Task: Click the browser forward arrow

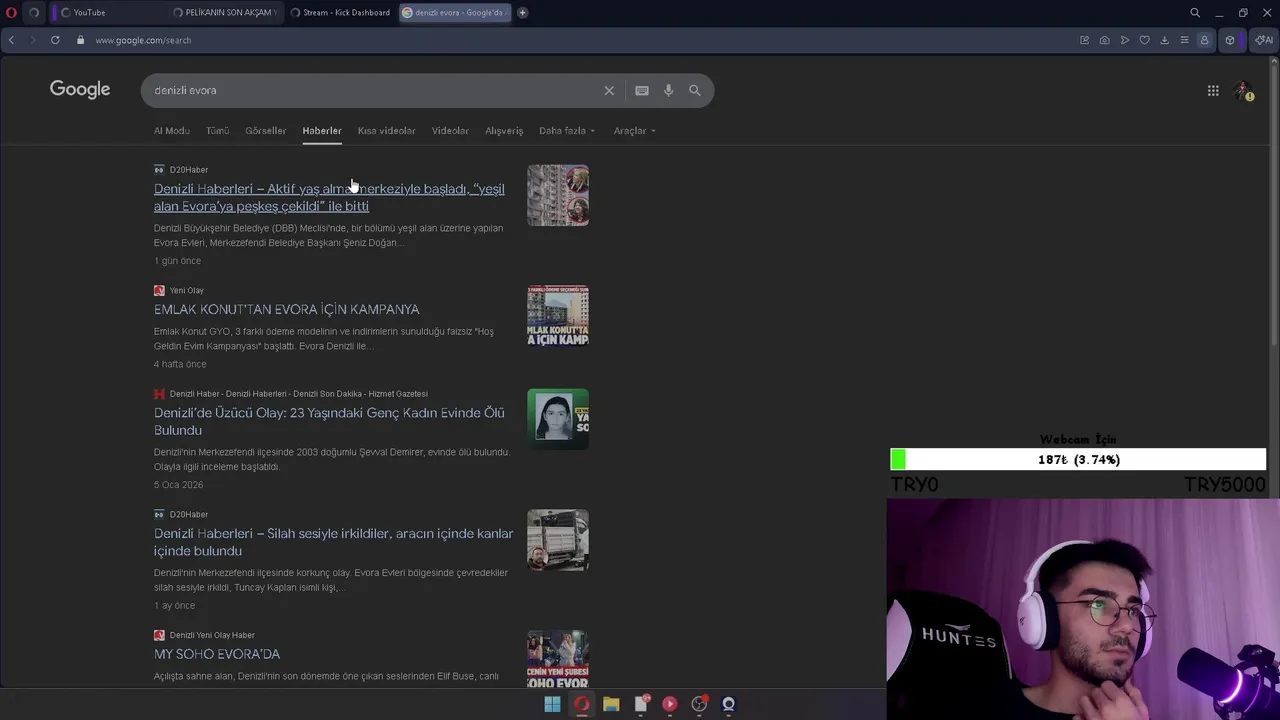Action: coord(32,40)
